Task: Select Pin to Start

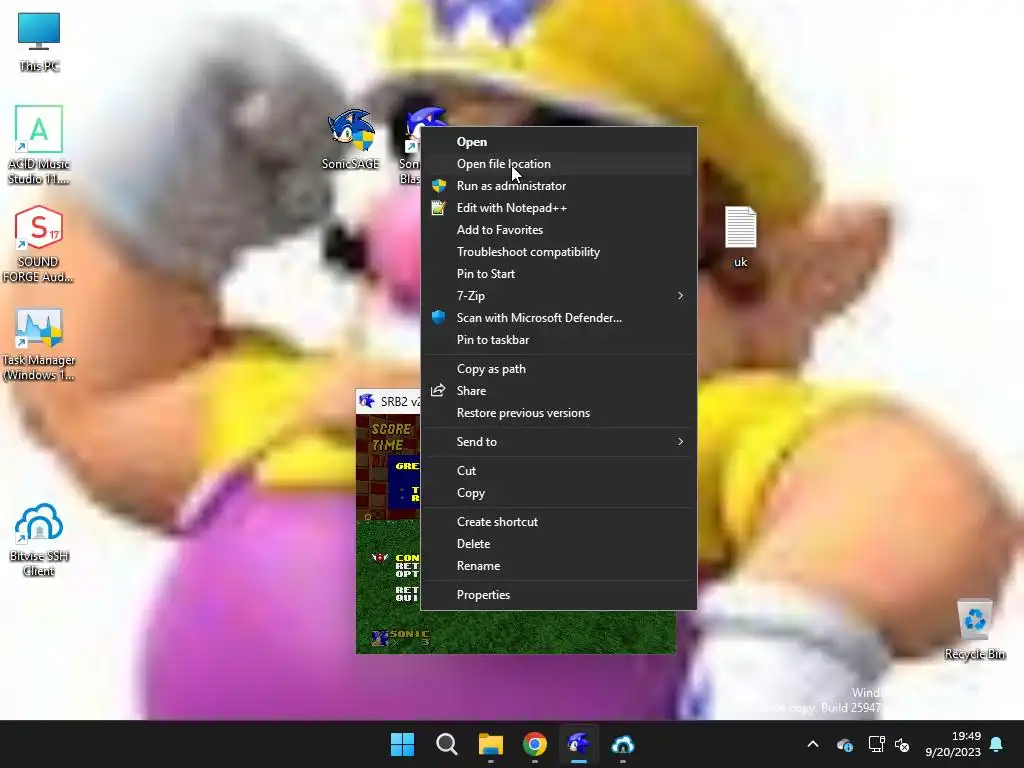Action: (558, 274)
